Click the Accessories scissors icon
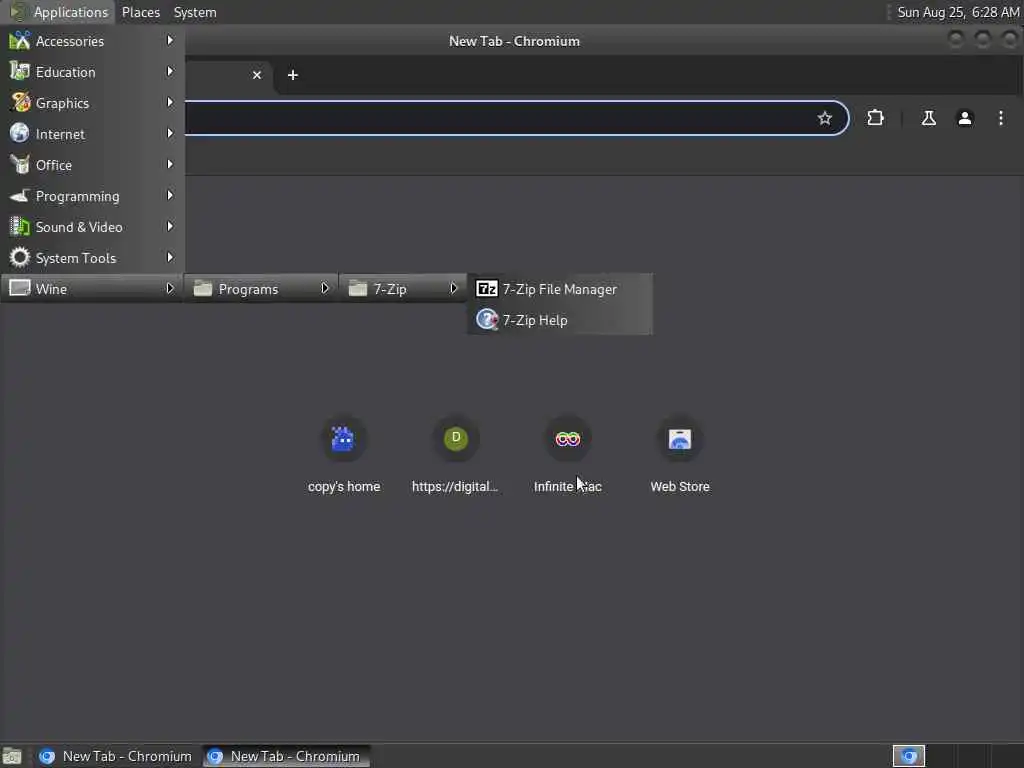Viewport: 1024px width, 768px height. 20,40
